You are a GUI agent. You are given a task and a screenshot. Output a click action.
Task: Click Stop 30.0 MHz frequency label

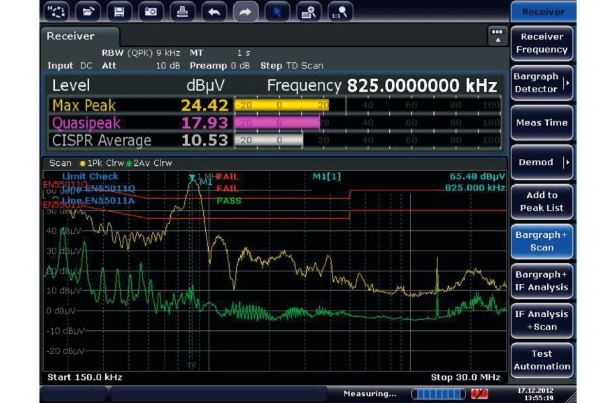[466, 377]
